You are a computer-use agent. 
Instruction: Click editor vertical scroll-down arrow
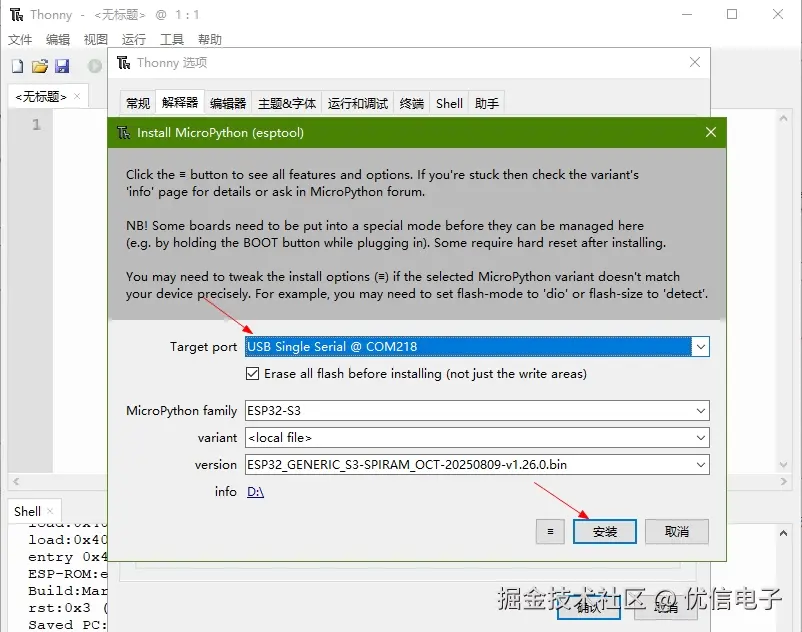point(783,464)
